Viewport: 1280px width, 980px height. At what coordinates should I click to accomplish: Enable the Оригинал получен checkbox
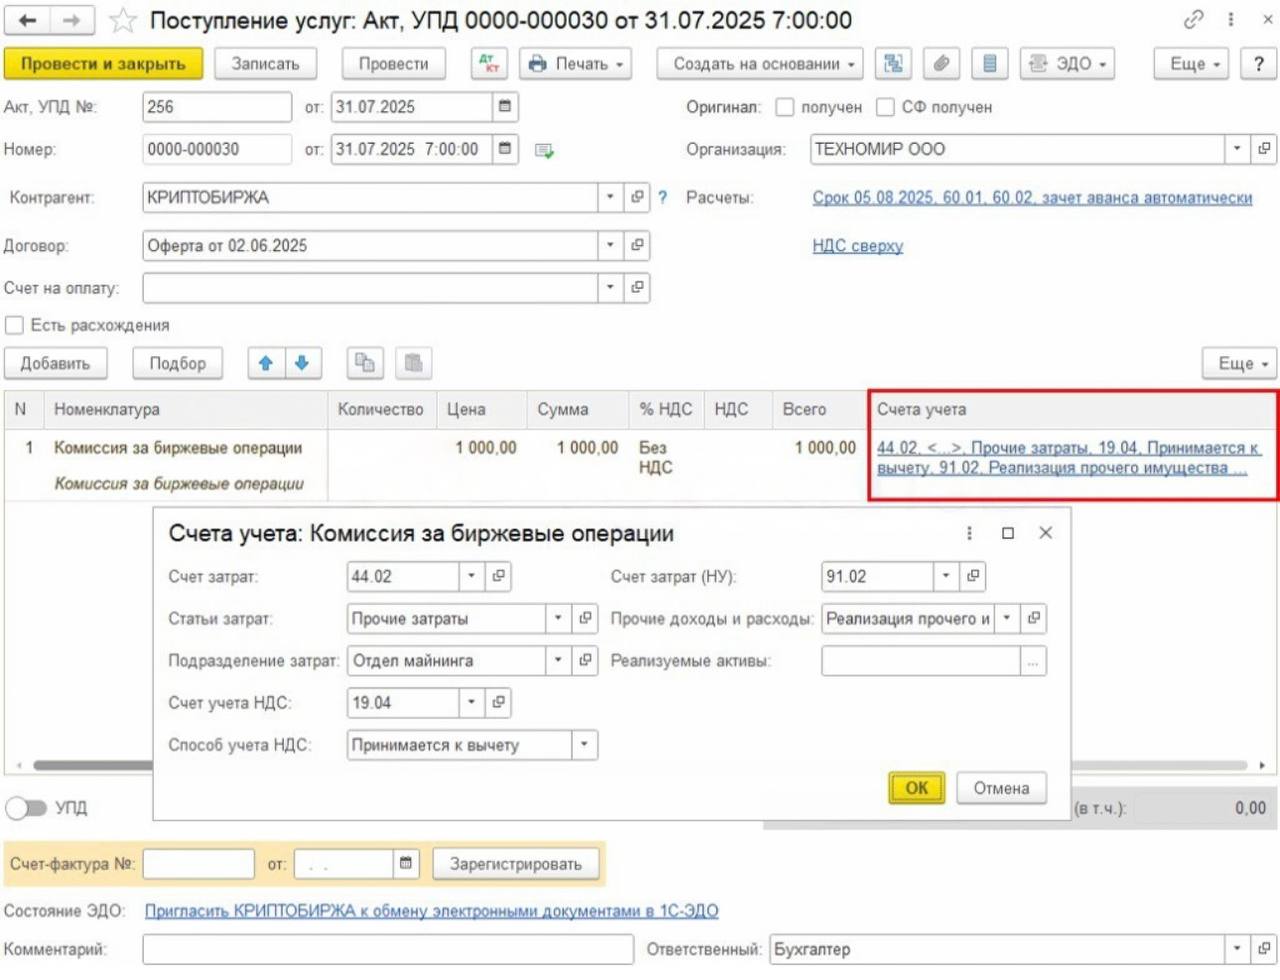pos(786,107)
